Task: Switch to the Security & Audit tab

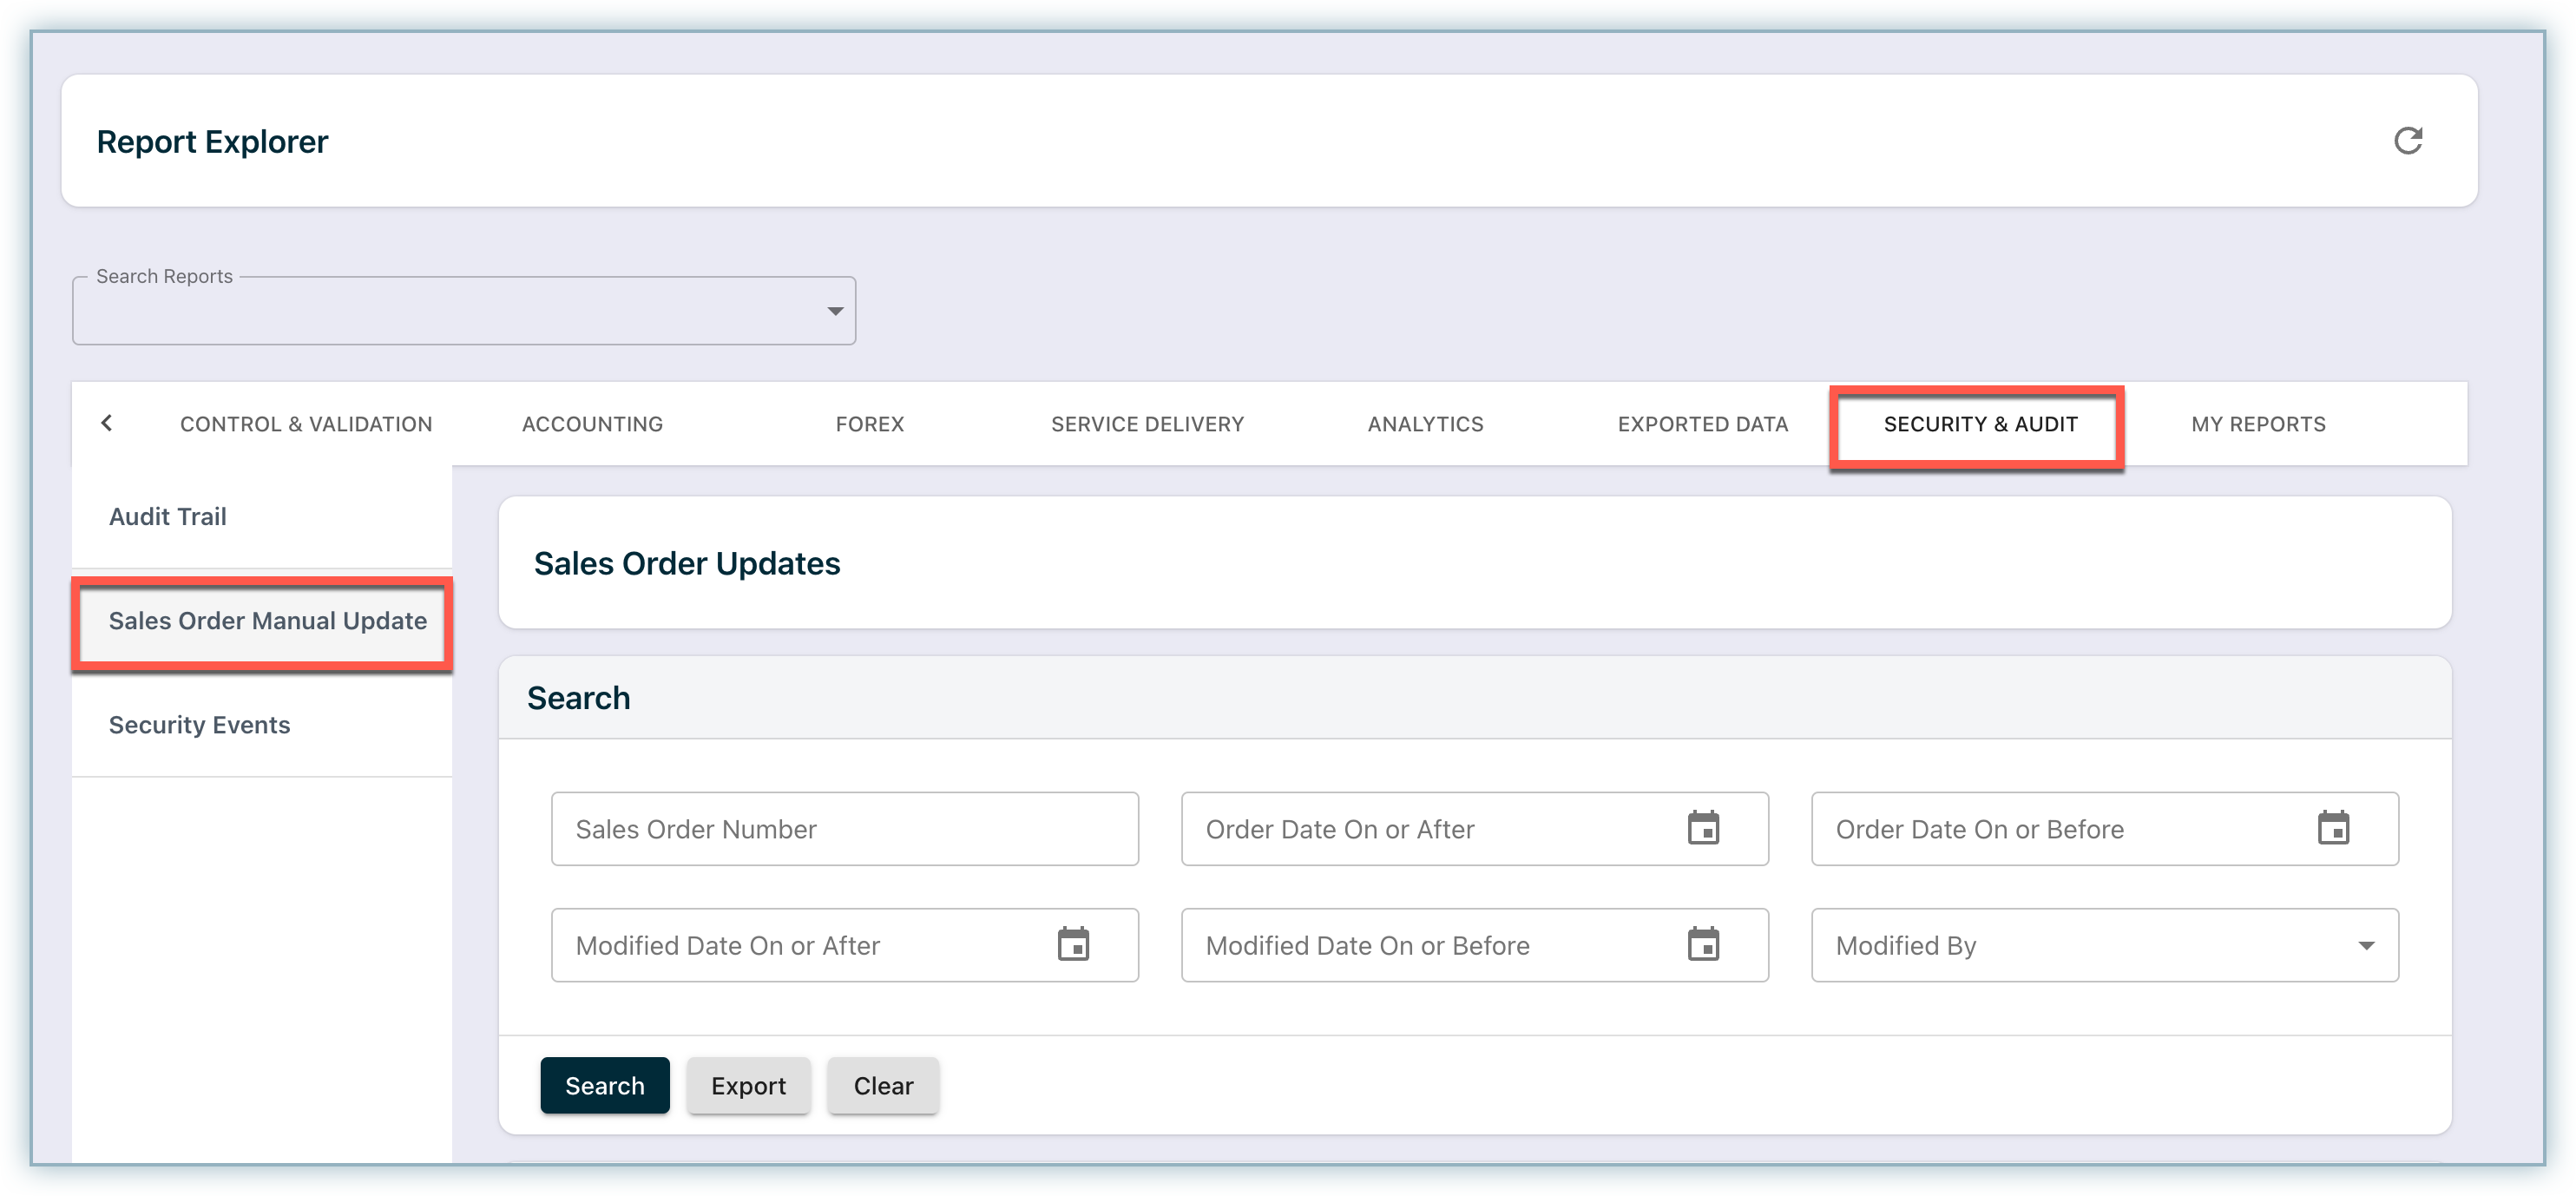Action: (1980, 424)
